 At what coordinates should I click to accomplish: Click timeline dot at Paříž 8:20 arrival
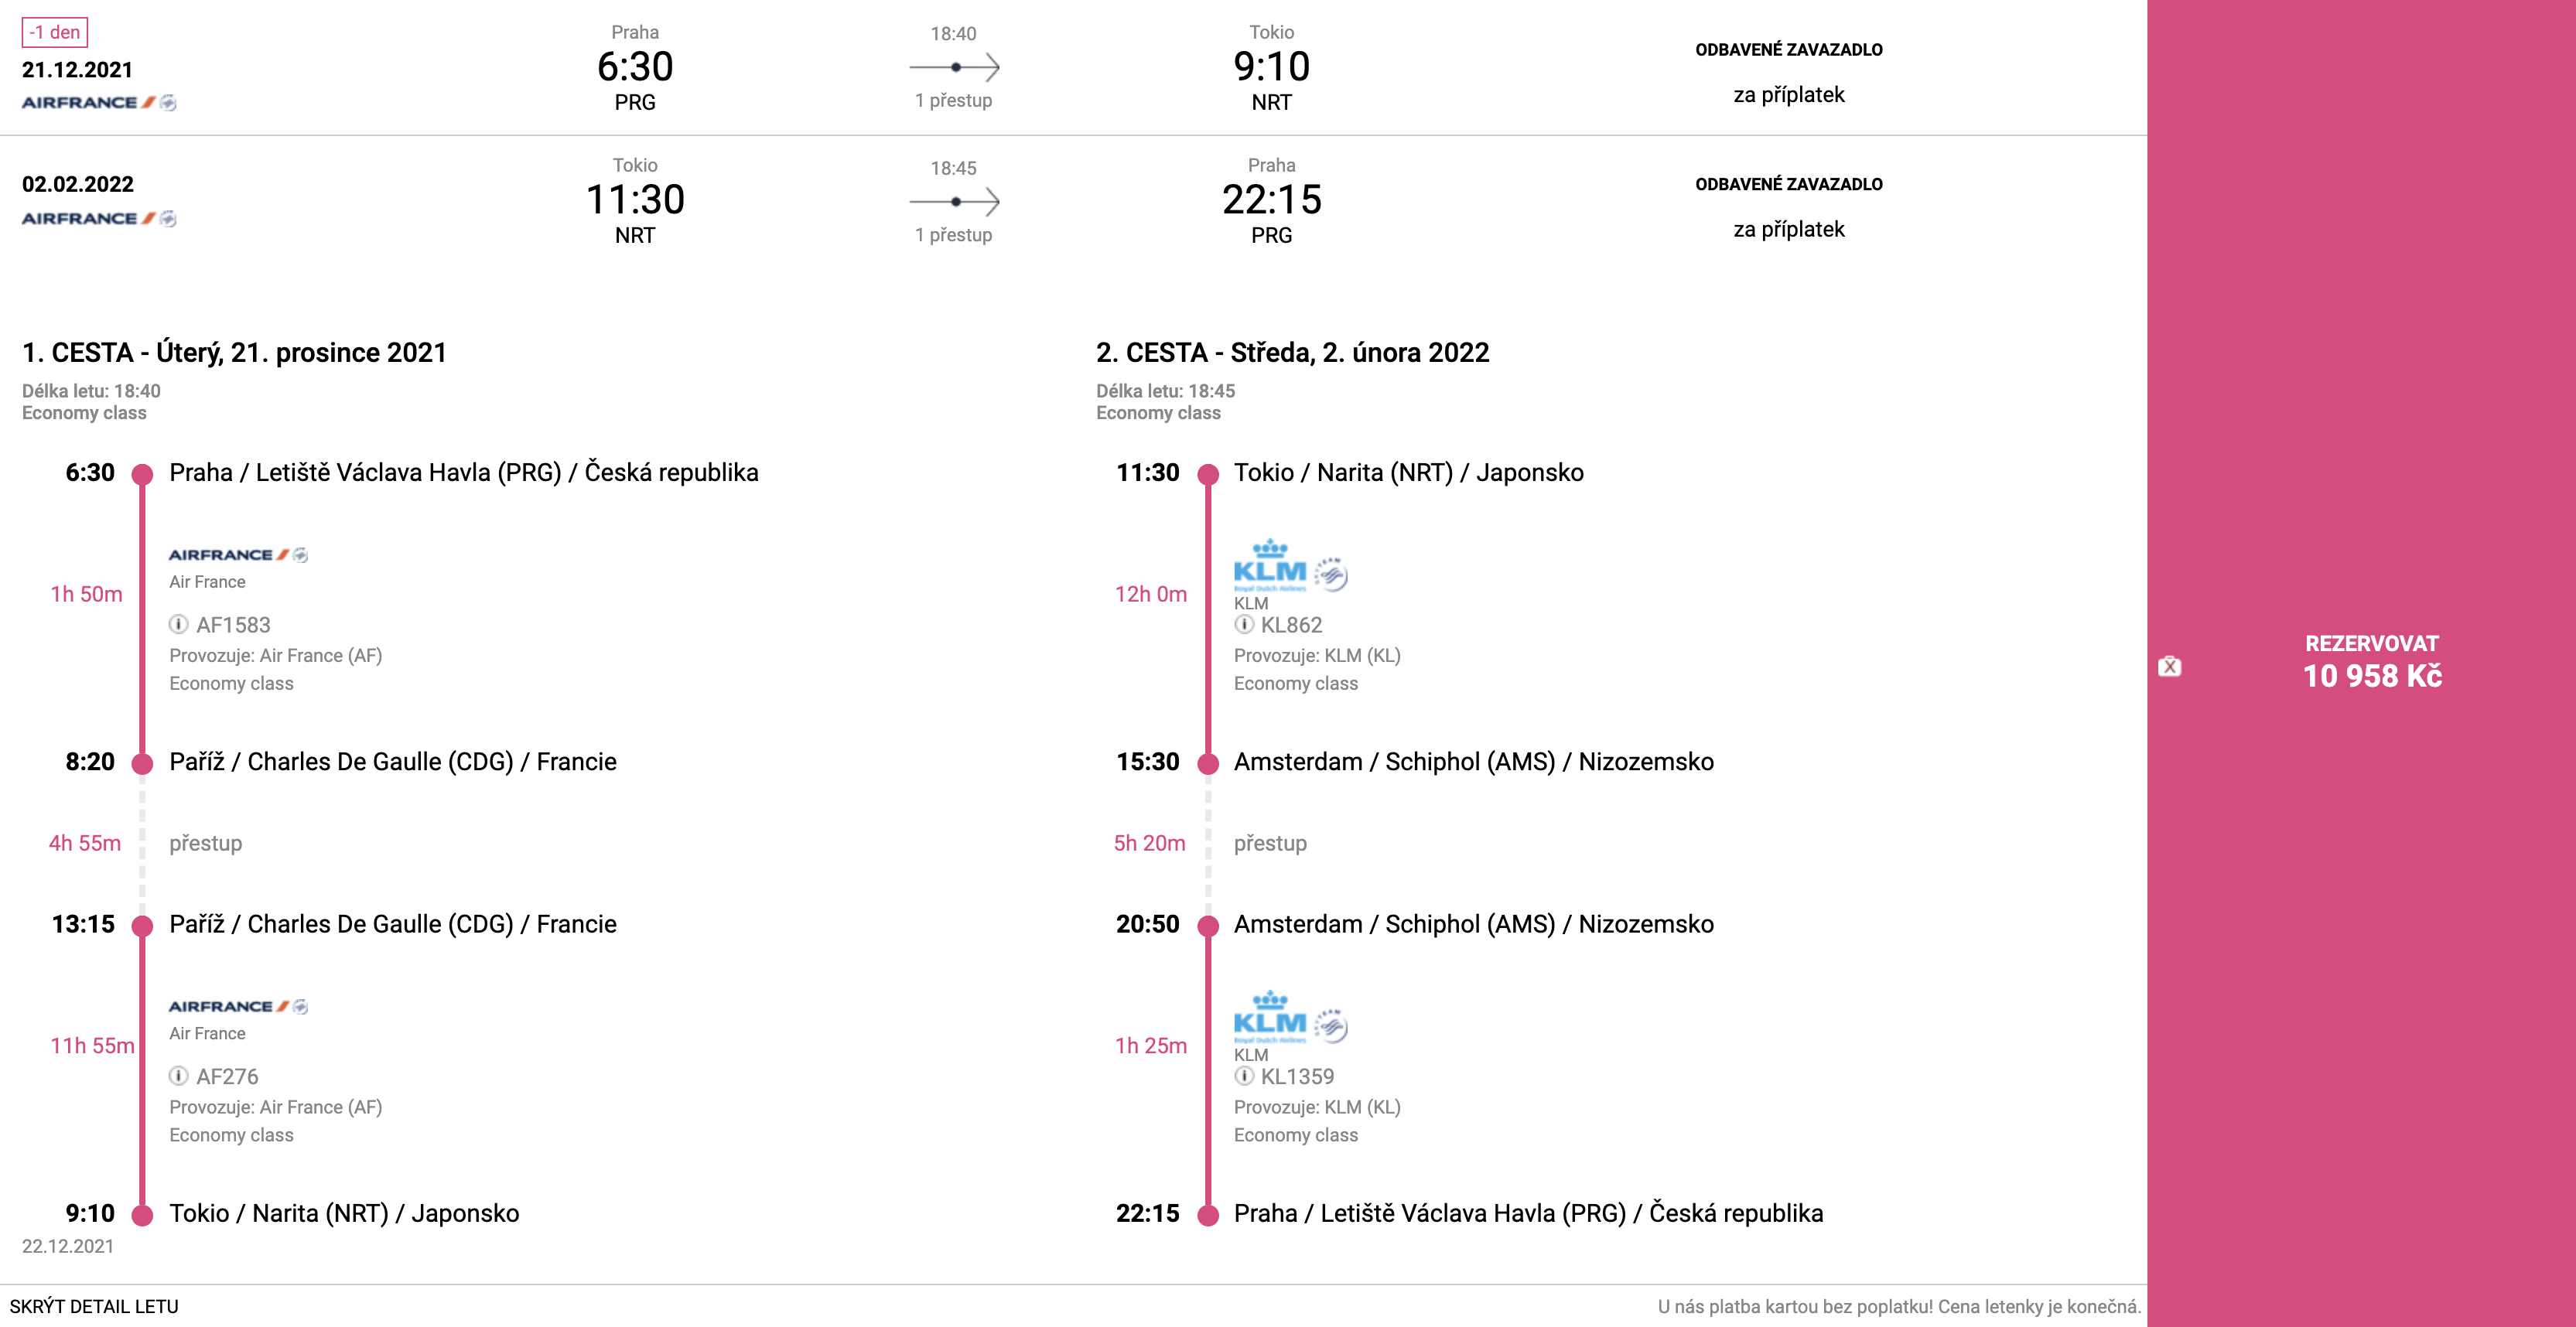click(143, 763)
